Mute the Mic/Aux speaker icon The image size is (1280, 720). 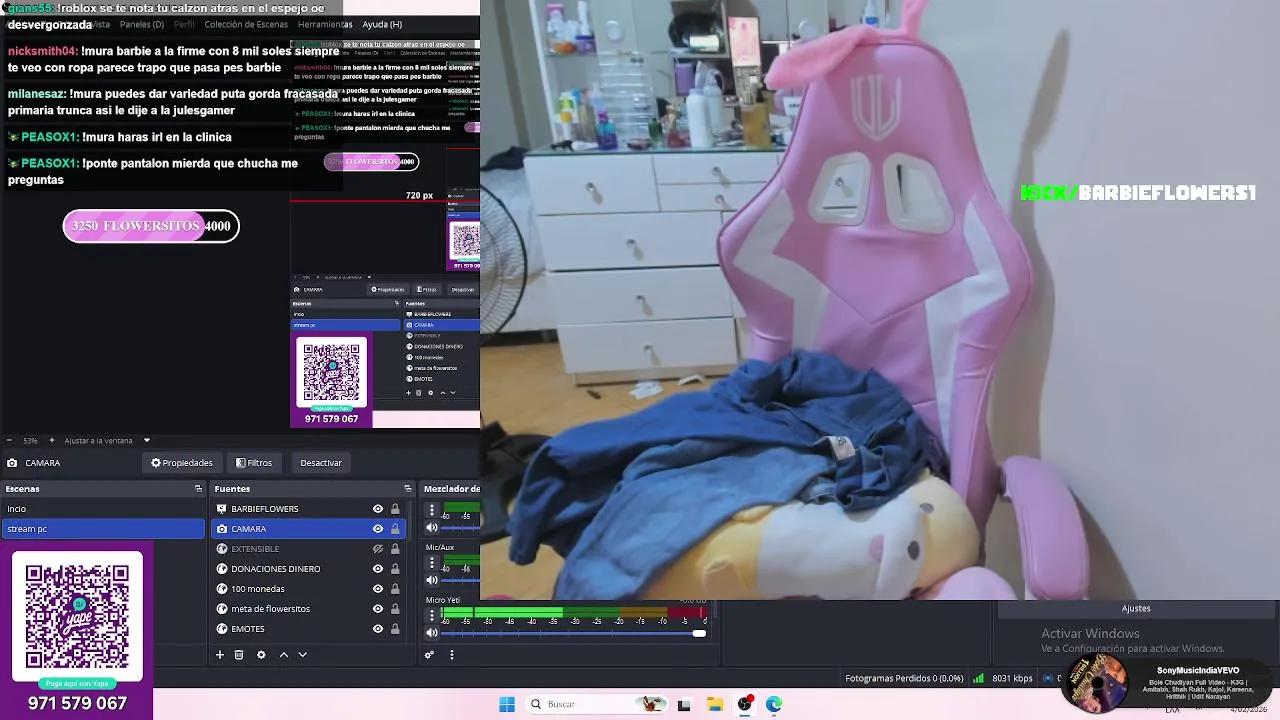pyautogui.click(x=432, y=580)
